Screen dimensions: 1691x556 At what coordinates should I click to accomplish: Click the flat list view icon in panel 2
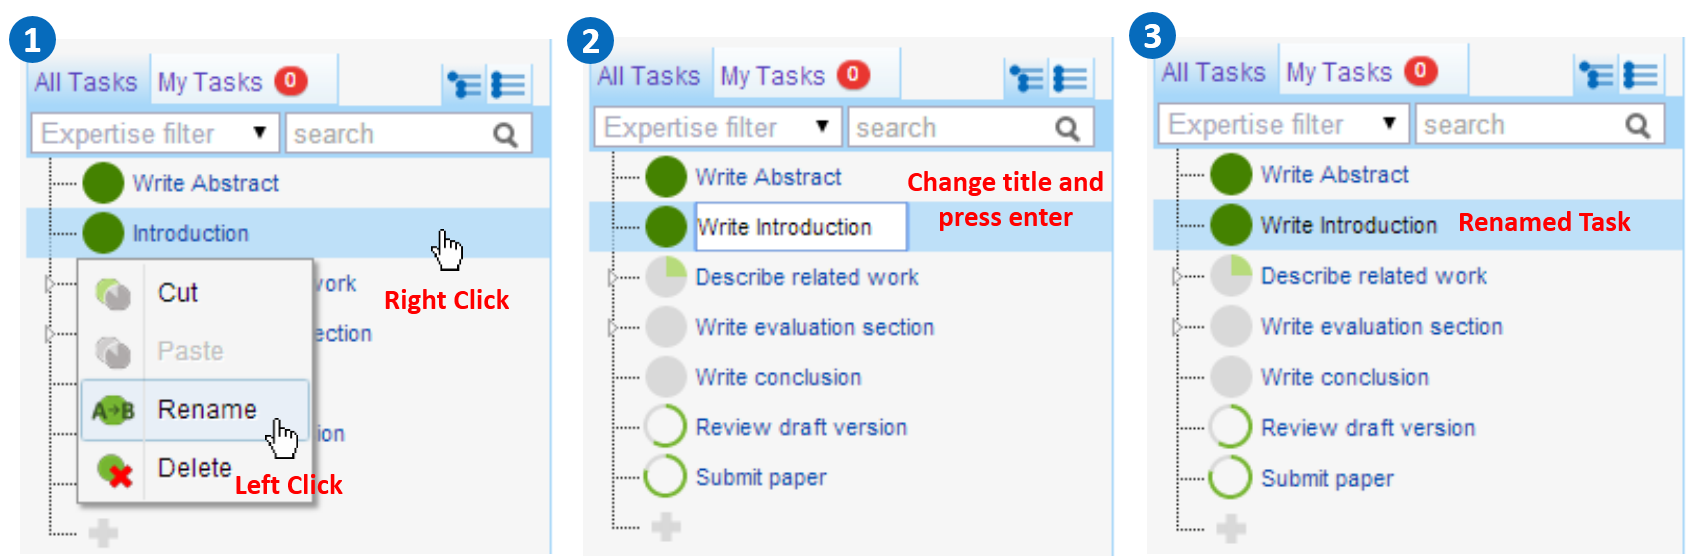1070,78
